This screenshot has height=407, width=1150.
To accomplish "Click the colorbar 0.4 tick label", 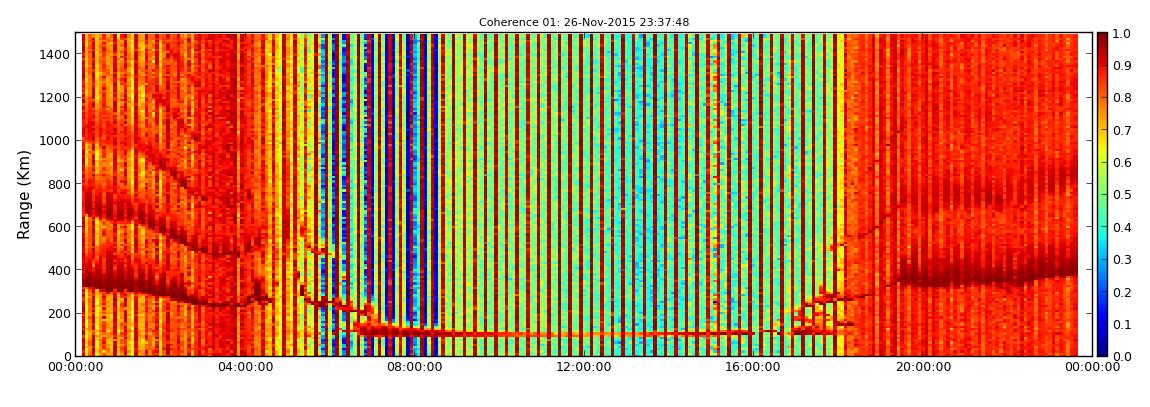I will point(1121,227).
